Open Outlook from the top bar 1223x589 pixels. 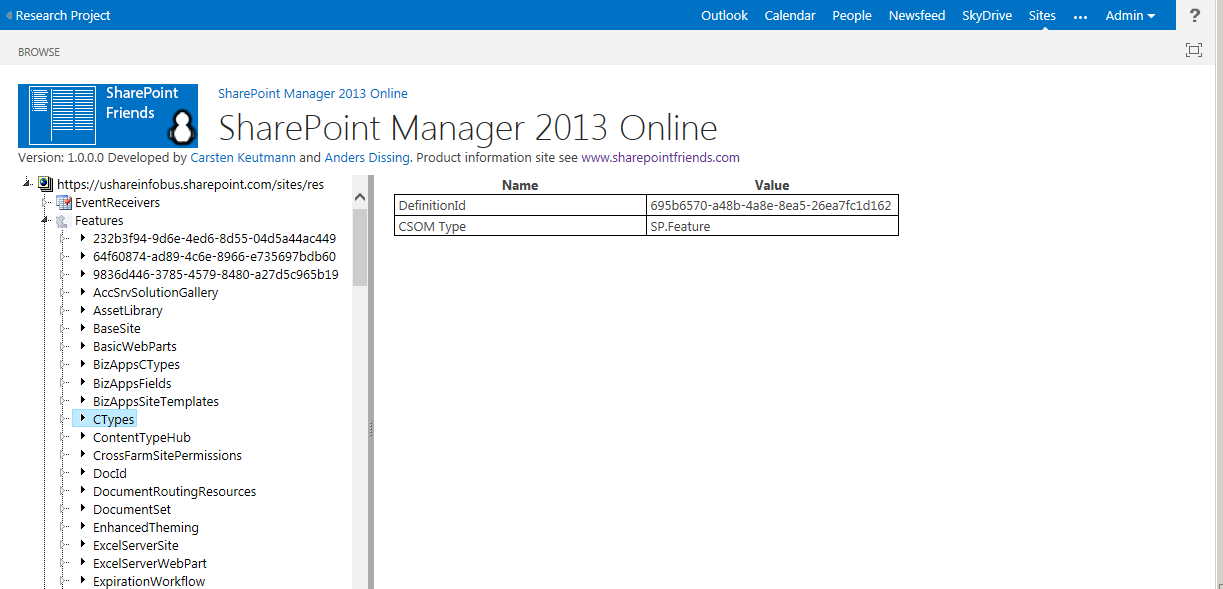tap(724, 16)
